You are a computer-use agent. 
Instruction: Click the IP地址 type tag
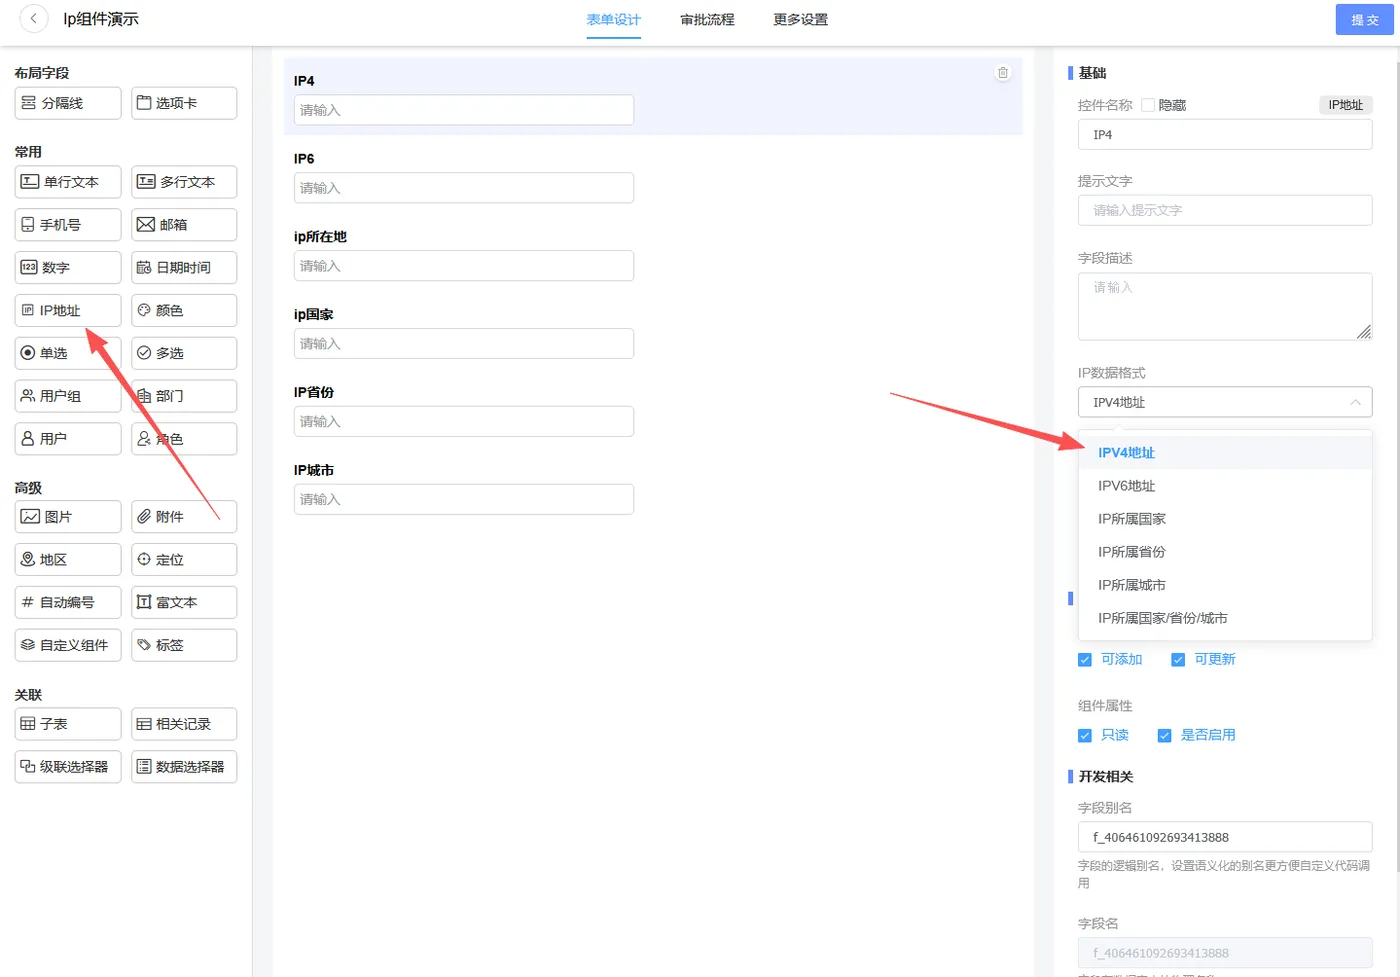[1345, 105]
